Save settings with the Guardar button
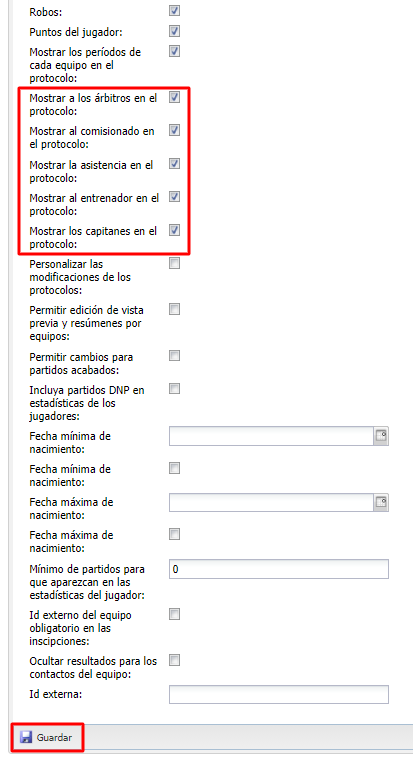 point(47,737)
